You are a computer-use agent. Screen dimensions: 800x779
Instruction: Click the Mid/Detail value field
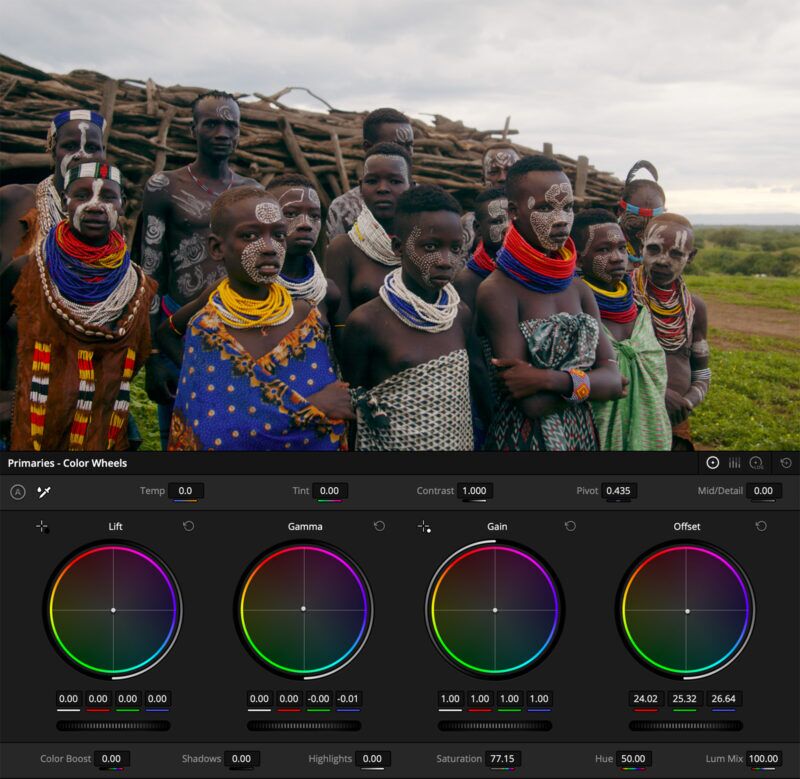tap(763, 491)
